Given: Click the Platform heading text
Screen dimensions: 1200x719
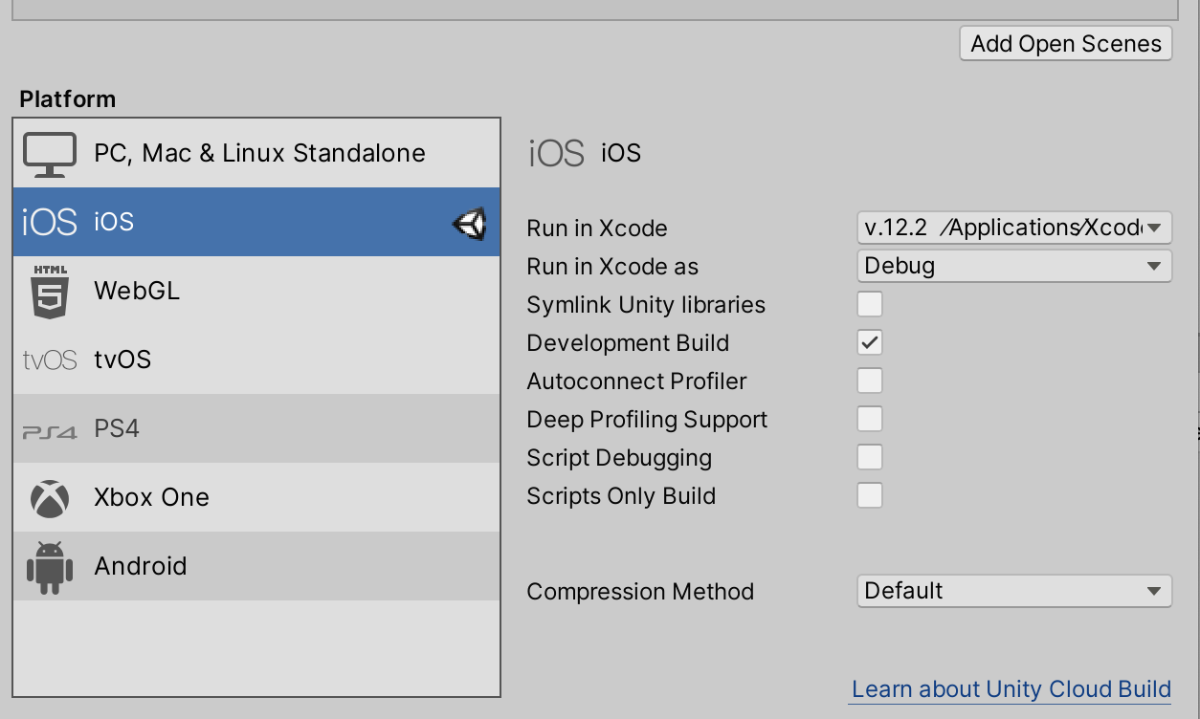Looking at the screenshot, I should (x=68, y=99).
